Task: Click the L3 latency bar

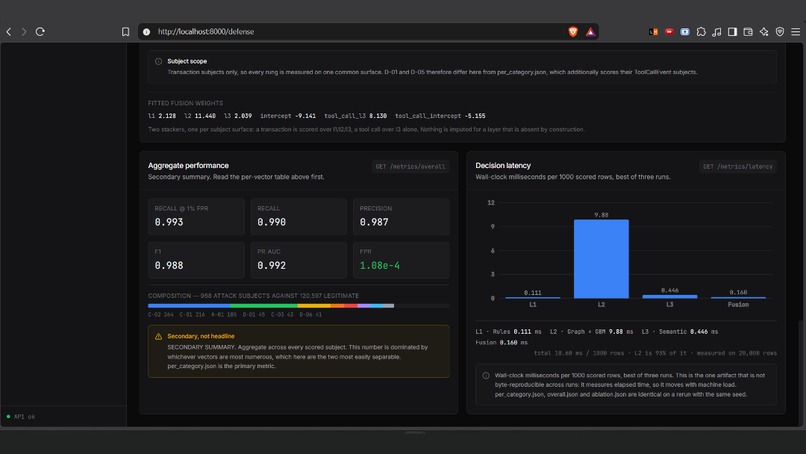Action: 670,297
